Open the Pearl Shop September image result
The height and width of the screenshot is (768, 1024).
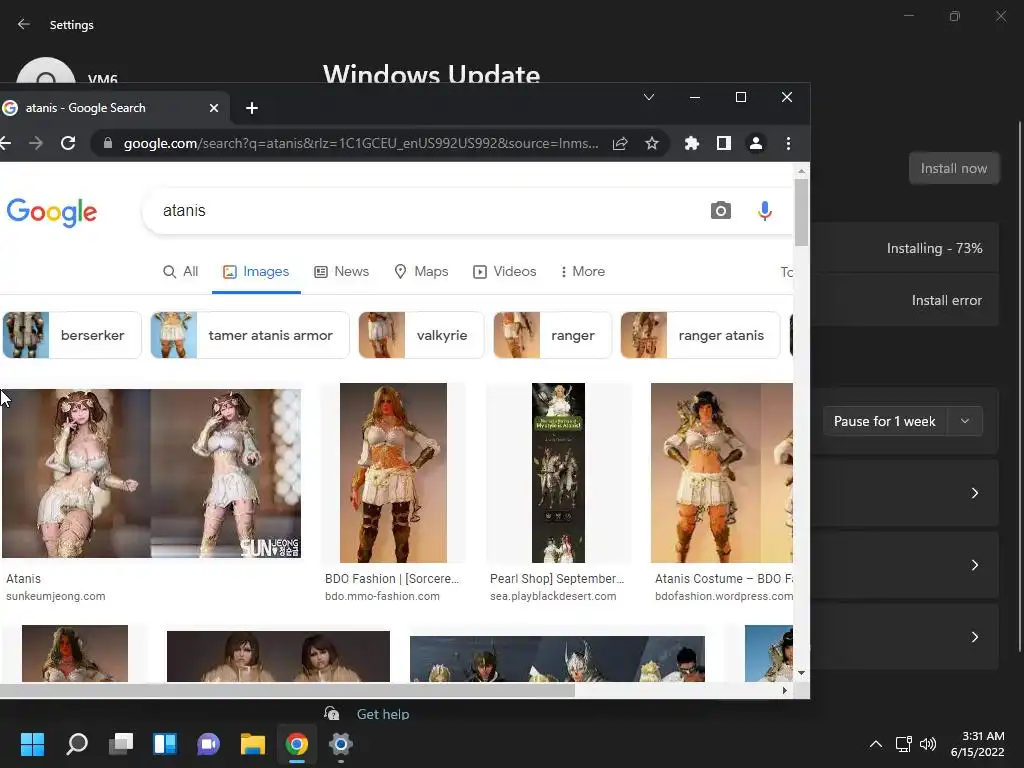pos(558,473)
